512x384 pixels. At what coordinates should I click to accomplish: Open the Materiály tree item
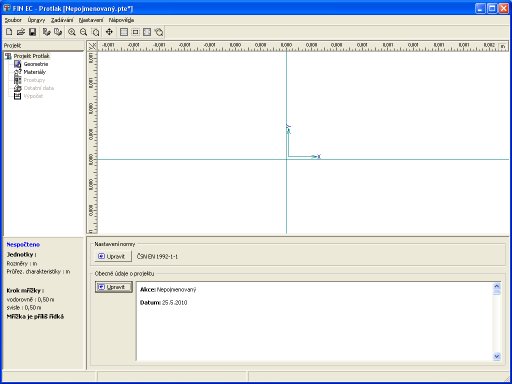tap(34, 72)
